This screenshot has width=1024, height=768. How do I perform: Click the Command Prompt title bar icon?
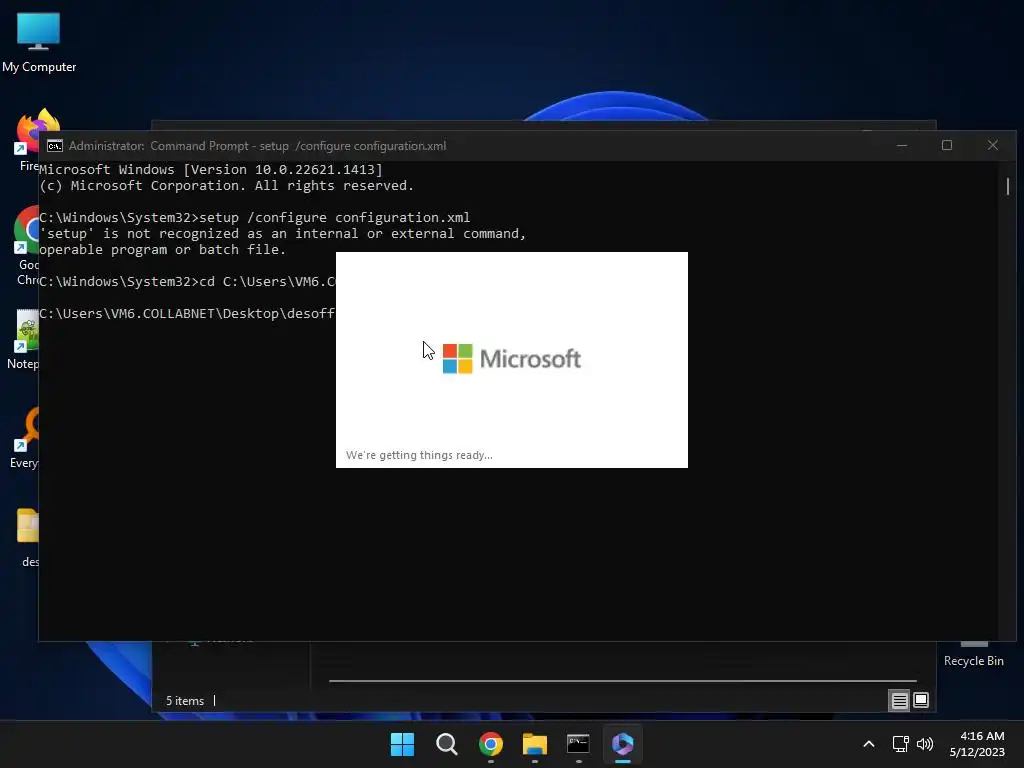point(55,146)
